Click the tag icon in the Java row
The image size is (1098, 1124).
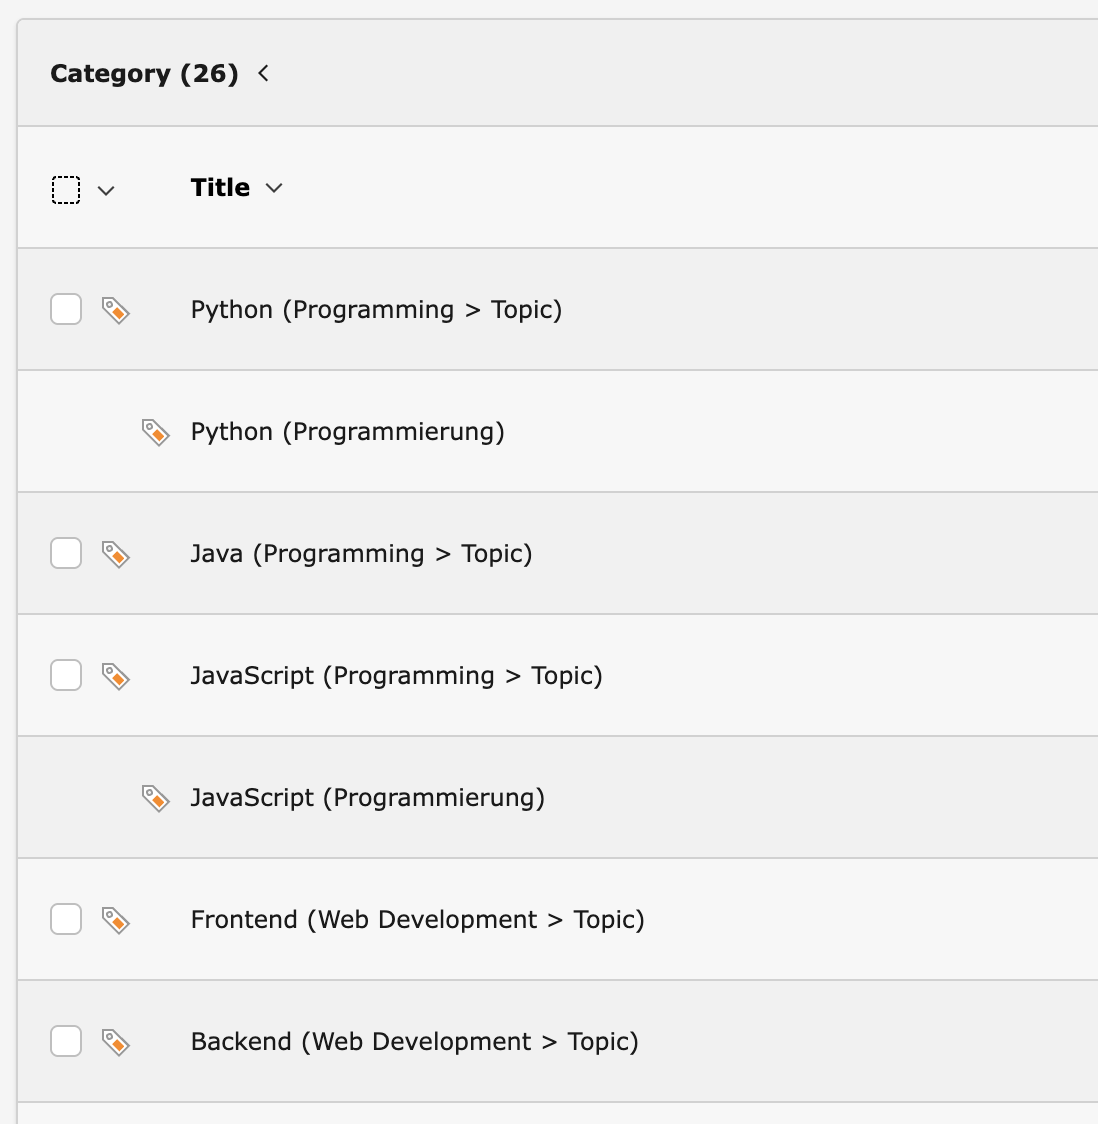pyautogui.click(x=115, y=554)
